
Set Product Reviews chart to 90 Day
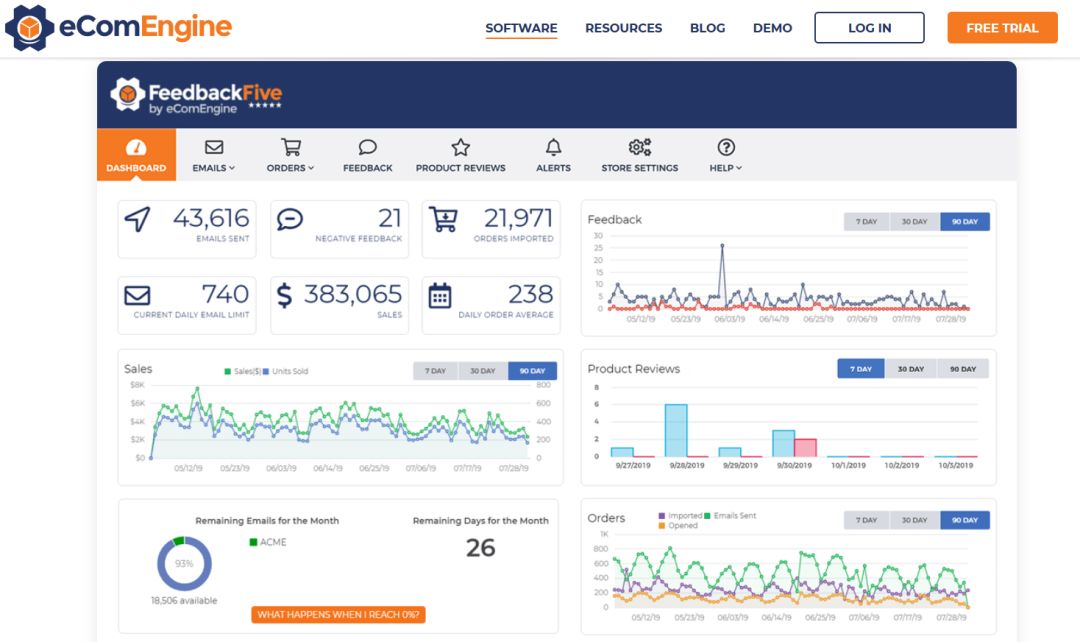[x=962, y=369]
